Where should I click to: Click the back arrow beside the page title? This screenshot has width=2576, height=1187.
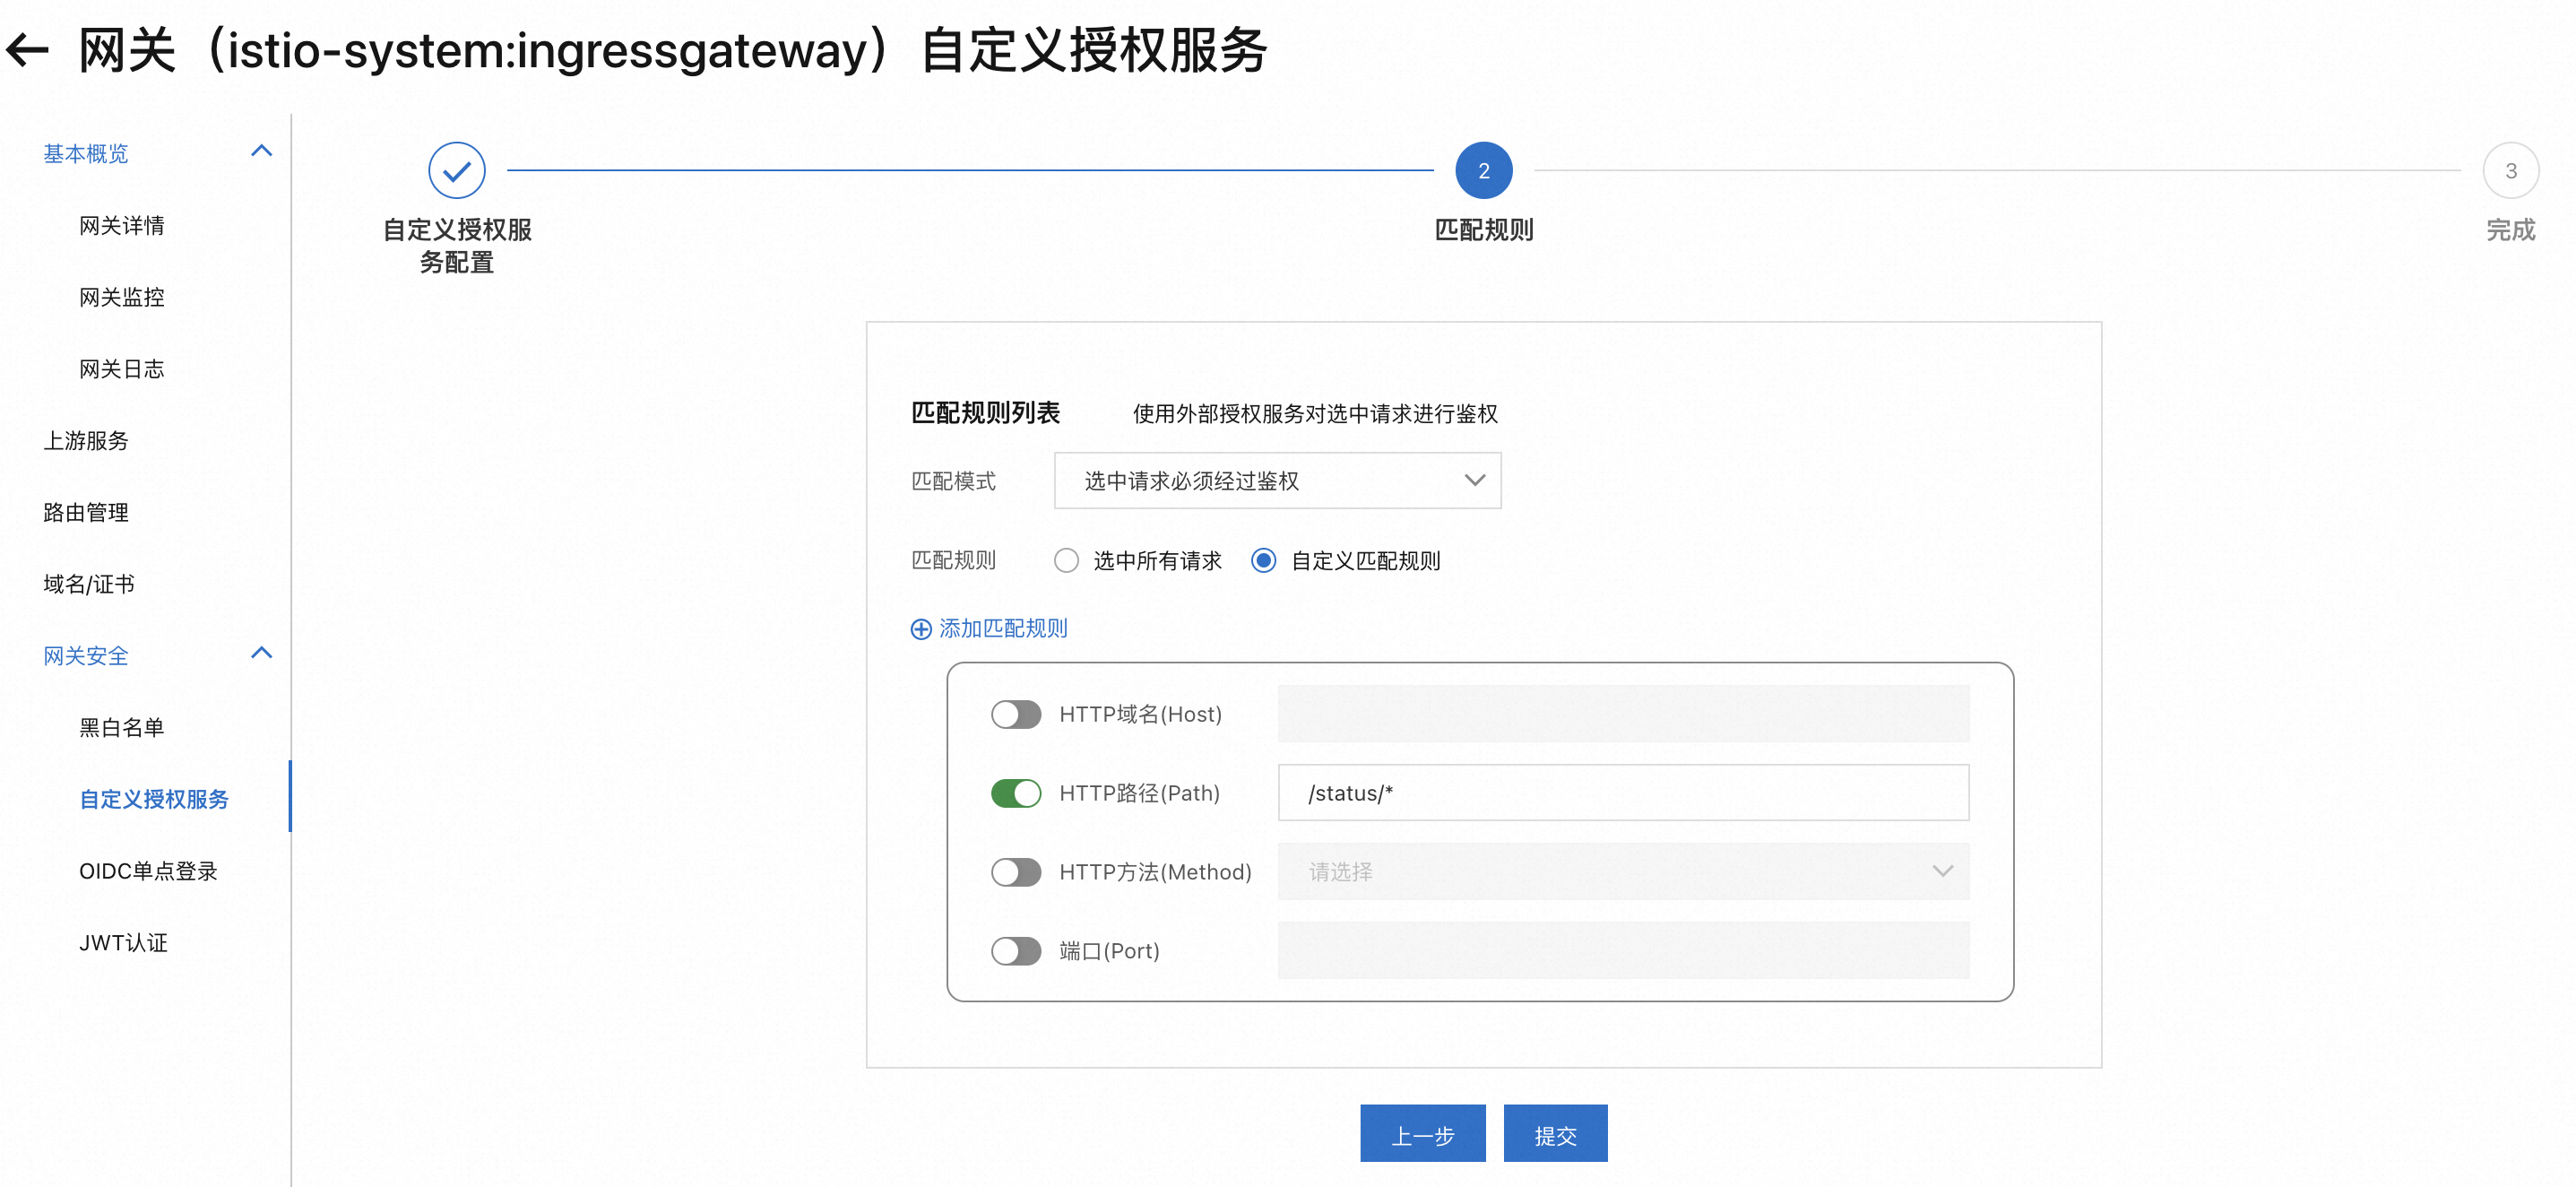pyautogui.click(x=27, y=50)
